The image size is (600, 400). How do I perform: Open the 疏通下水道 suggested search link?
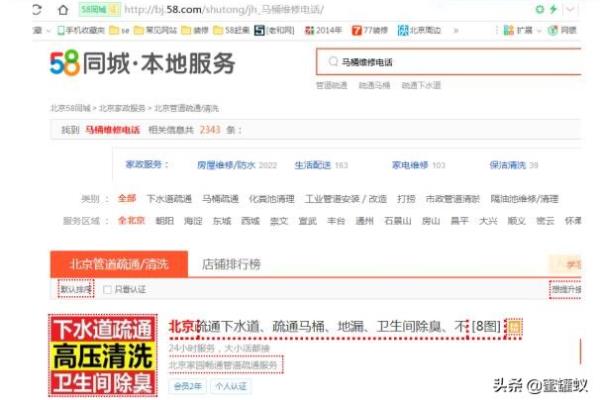tap(421, 85)
